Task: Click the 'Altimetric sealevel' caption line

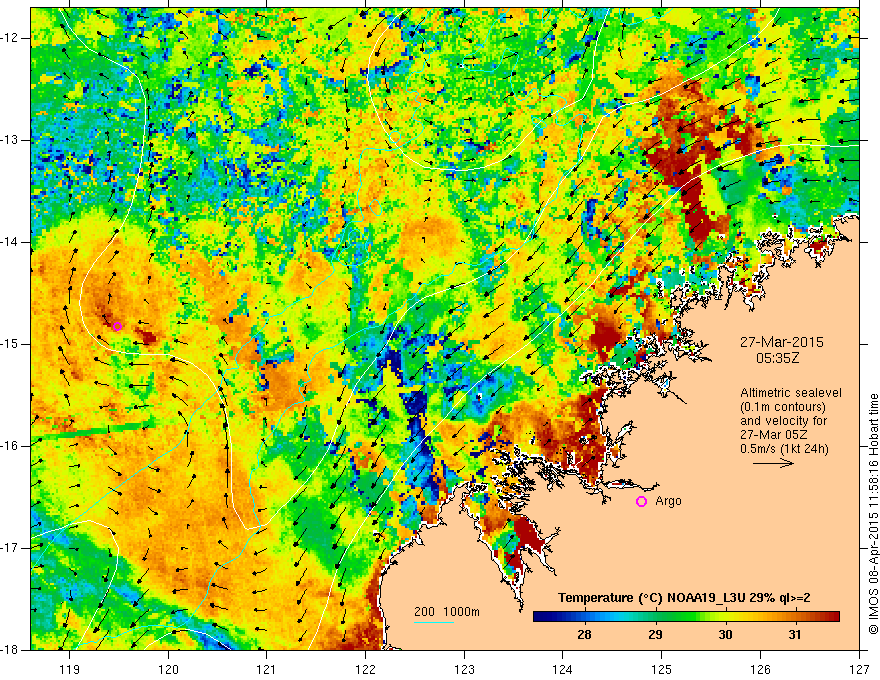Action: 791,393
